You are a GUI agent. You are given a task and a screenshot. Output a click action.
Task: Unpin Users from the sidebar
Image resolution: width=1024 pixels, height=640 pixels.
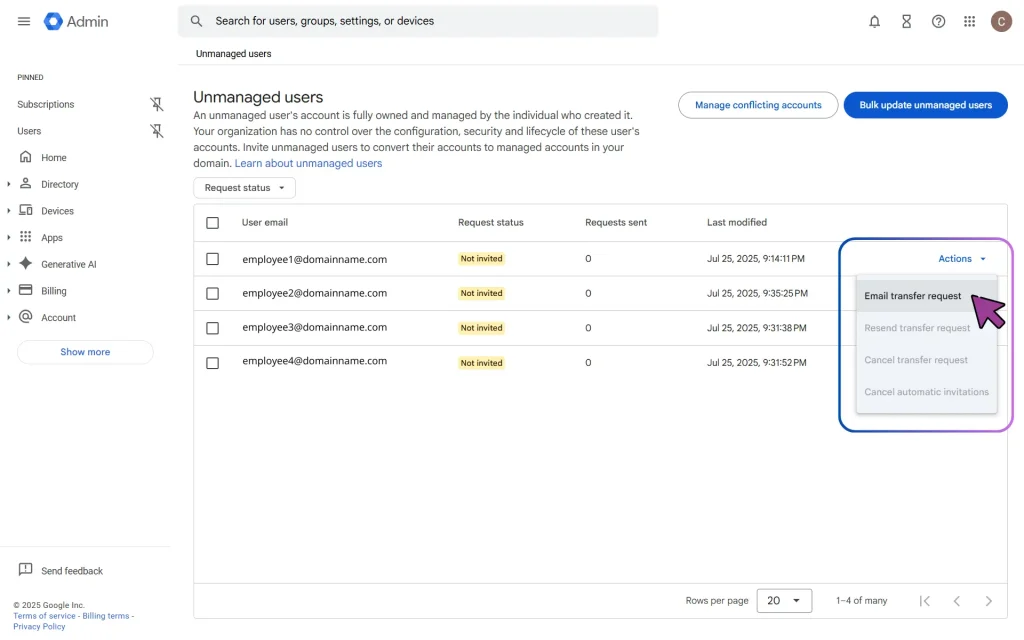click(156, 131)
